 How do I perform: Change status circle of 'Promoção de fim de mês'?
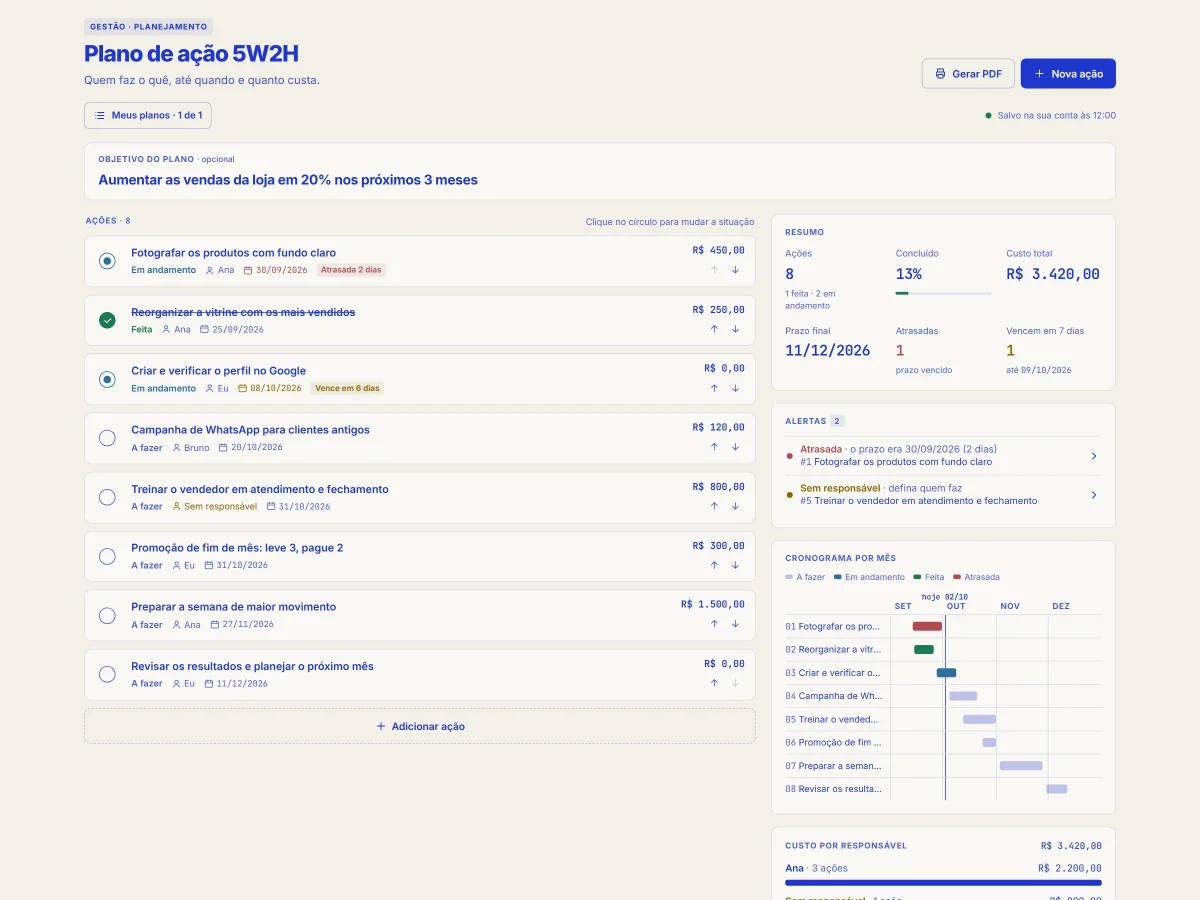107,556
